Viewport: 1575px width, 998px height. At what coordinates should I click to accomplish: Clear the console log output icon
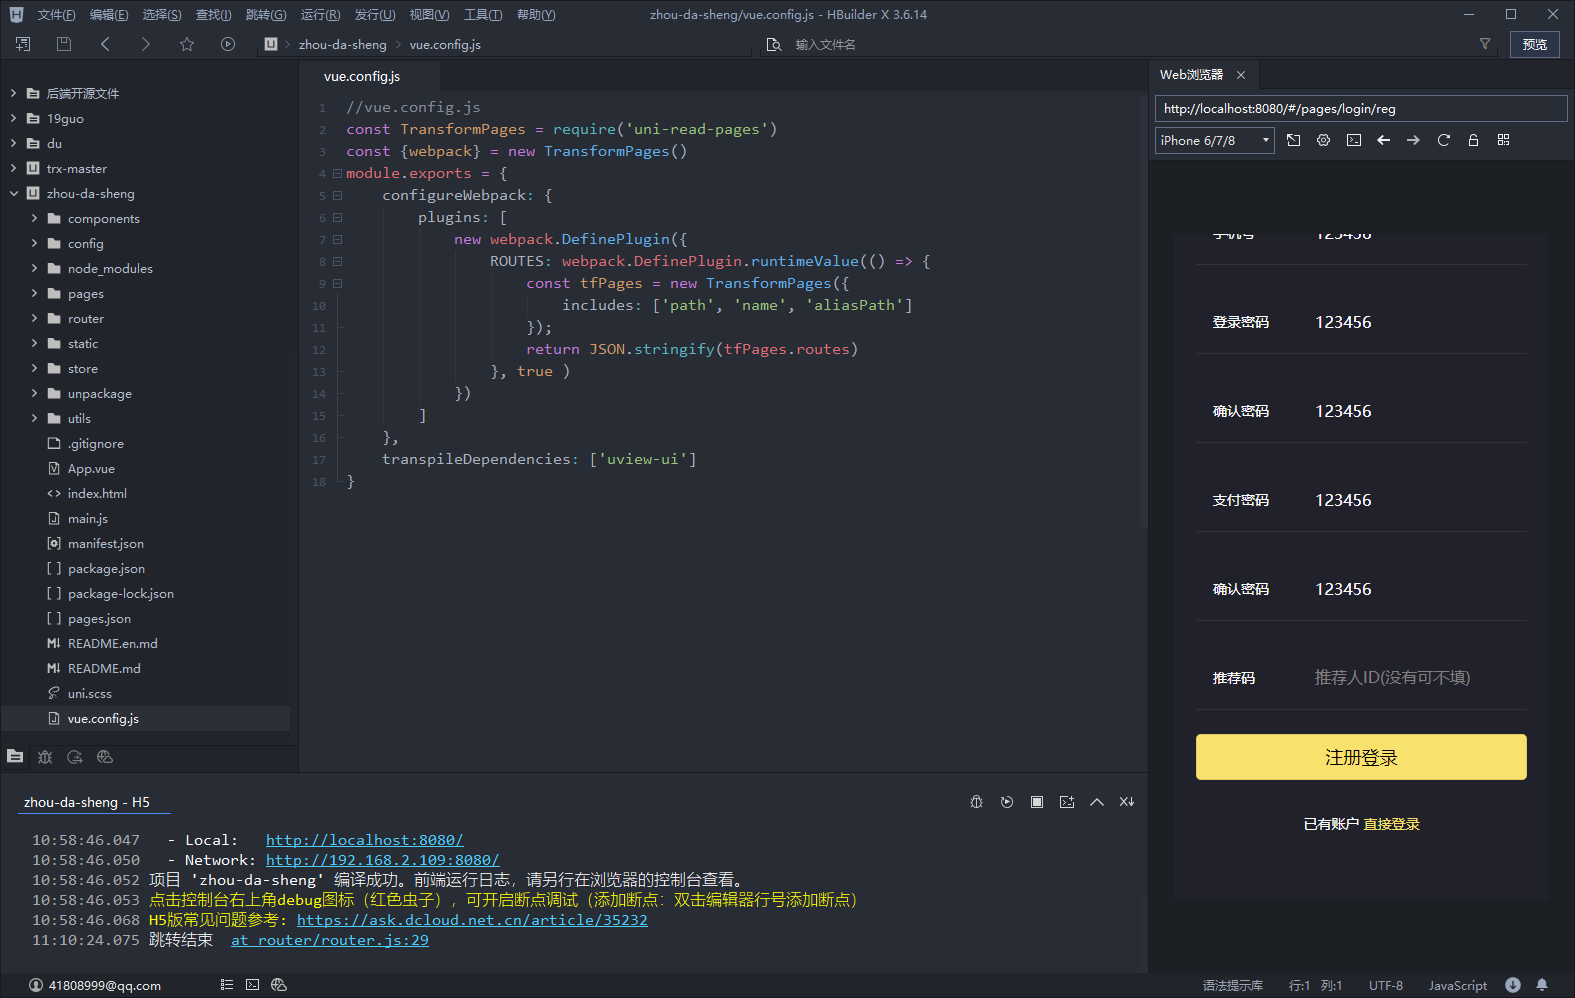[1127, 802]
